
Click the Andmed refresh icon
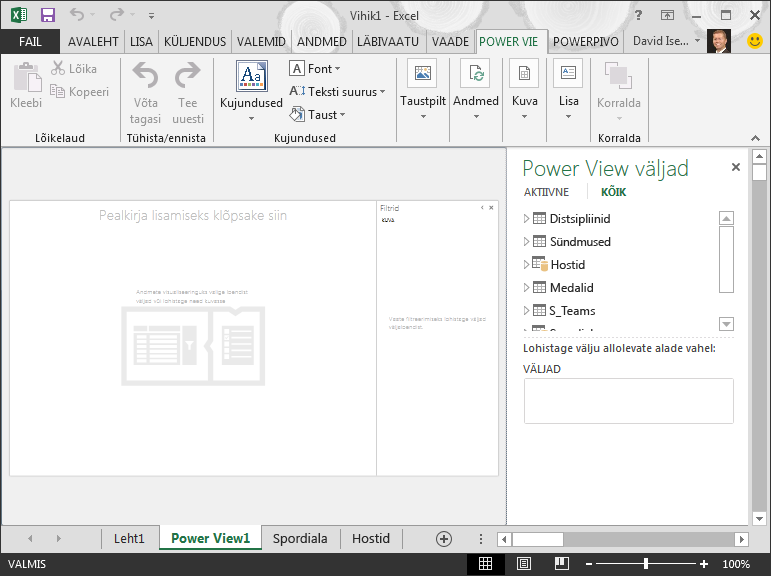[x=475, y=73]
